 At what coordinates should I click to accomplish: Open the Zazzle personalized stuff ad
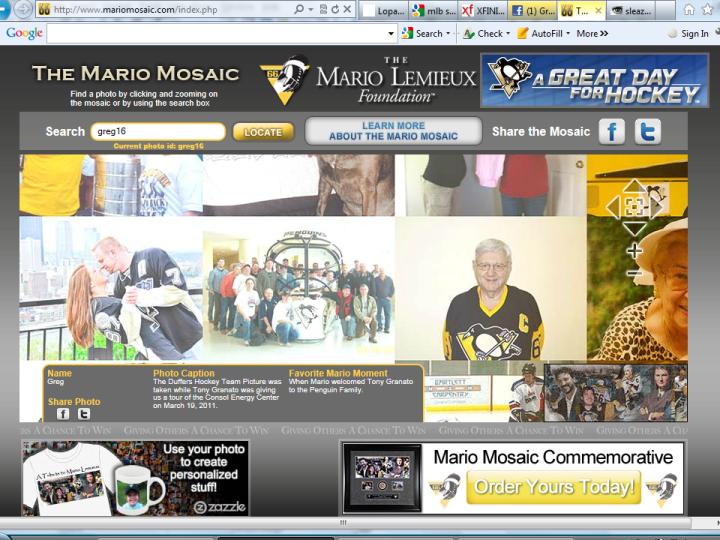pos(135,478)
